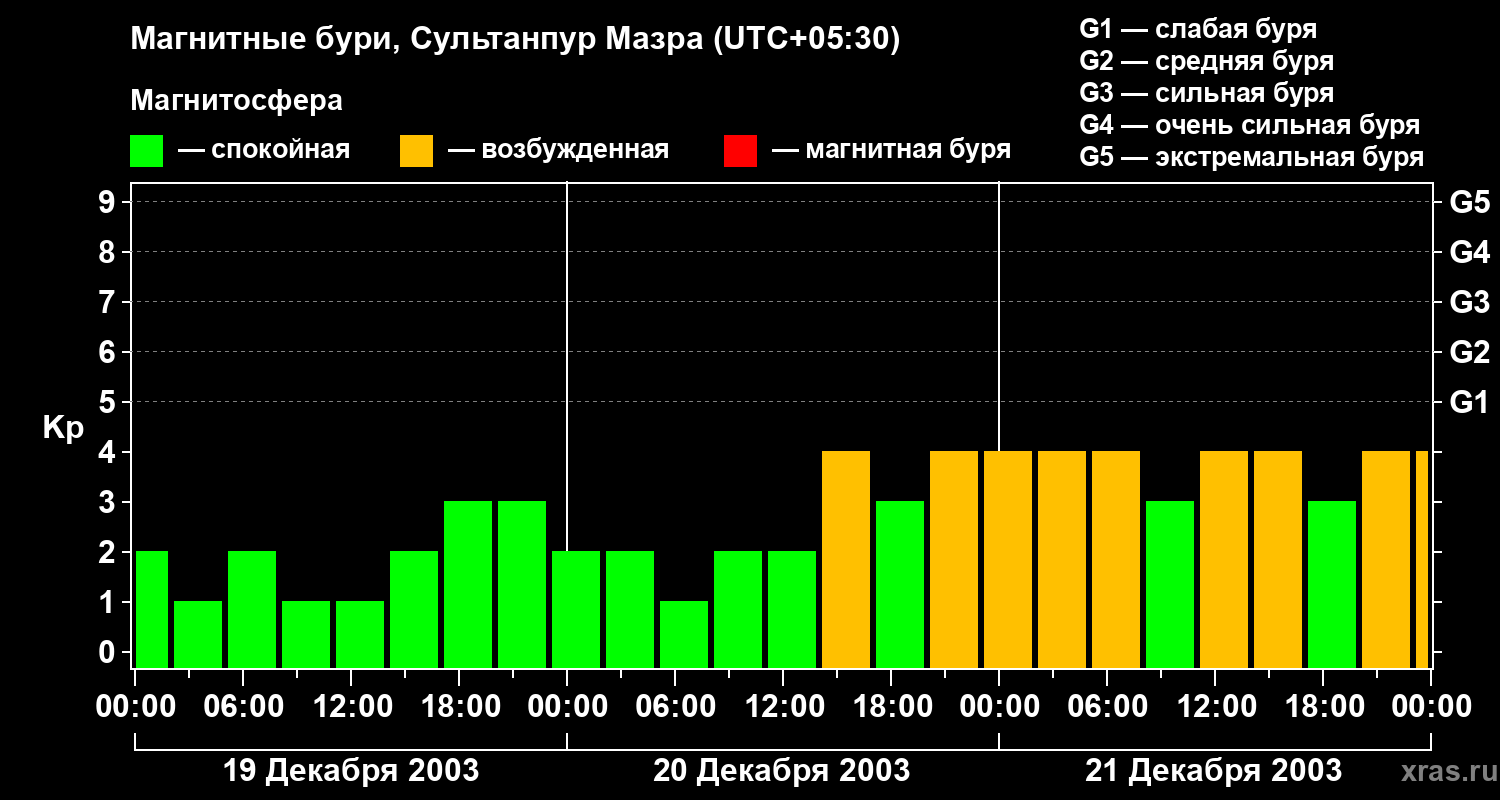Image resolution: width=1500 pixels, height=800 pixels.
Task: Click the 'G2 — средняя буря' legend line
Action: [1207, 60]
